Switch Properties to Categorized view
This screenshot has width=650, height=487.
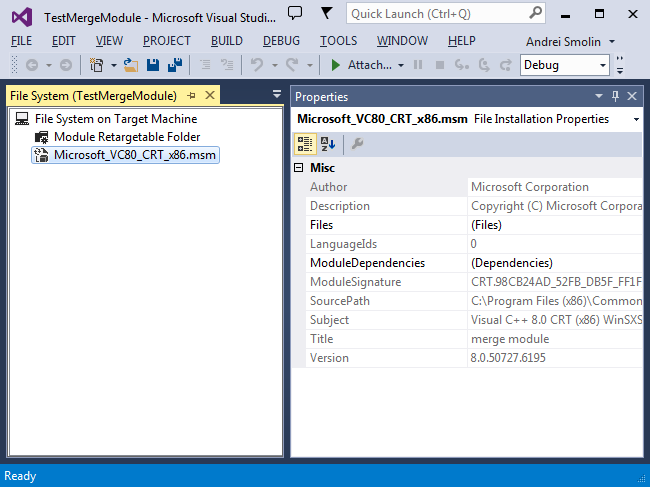(x=305, y=144)
